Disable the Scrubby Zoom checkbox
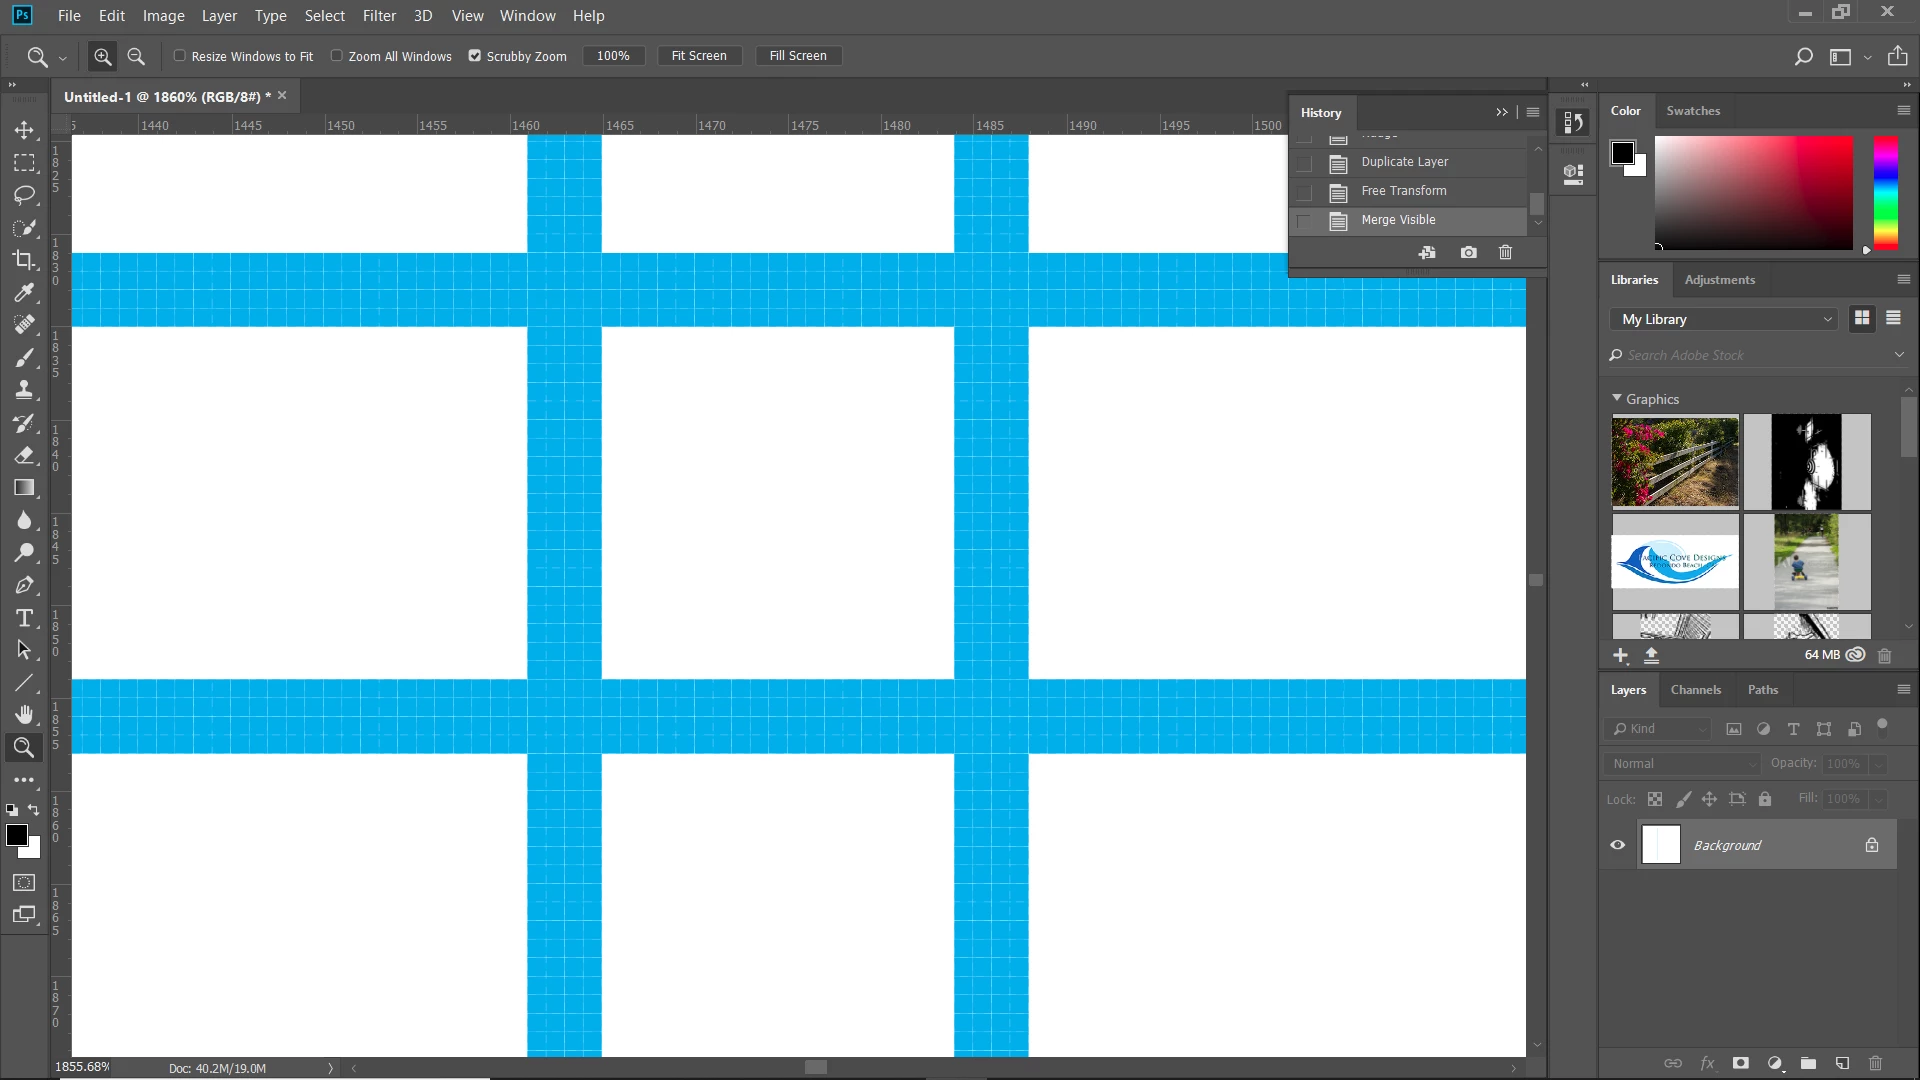Viewport: 1920px width, 1080px height. click(x=475, y=56)
